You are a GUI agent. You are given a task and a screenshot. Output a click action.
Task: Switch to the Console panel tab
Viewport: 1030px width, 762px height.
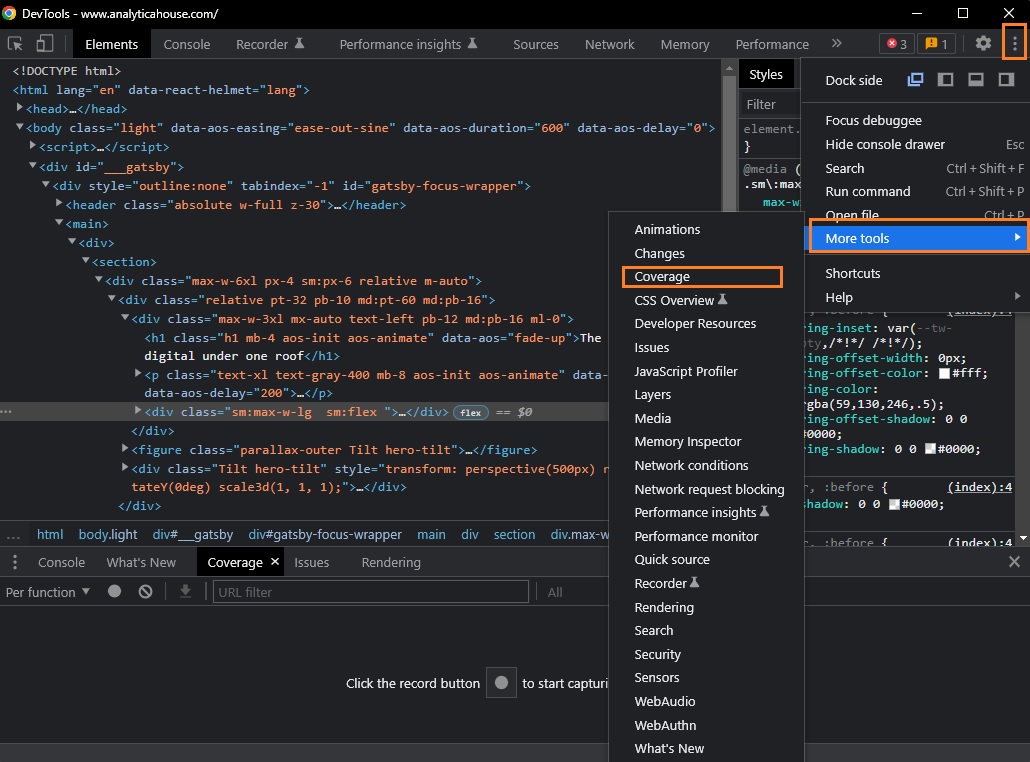pos(187,44)
